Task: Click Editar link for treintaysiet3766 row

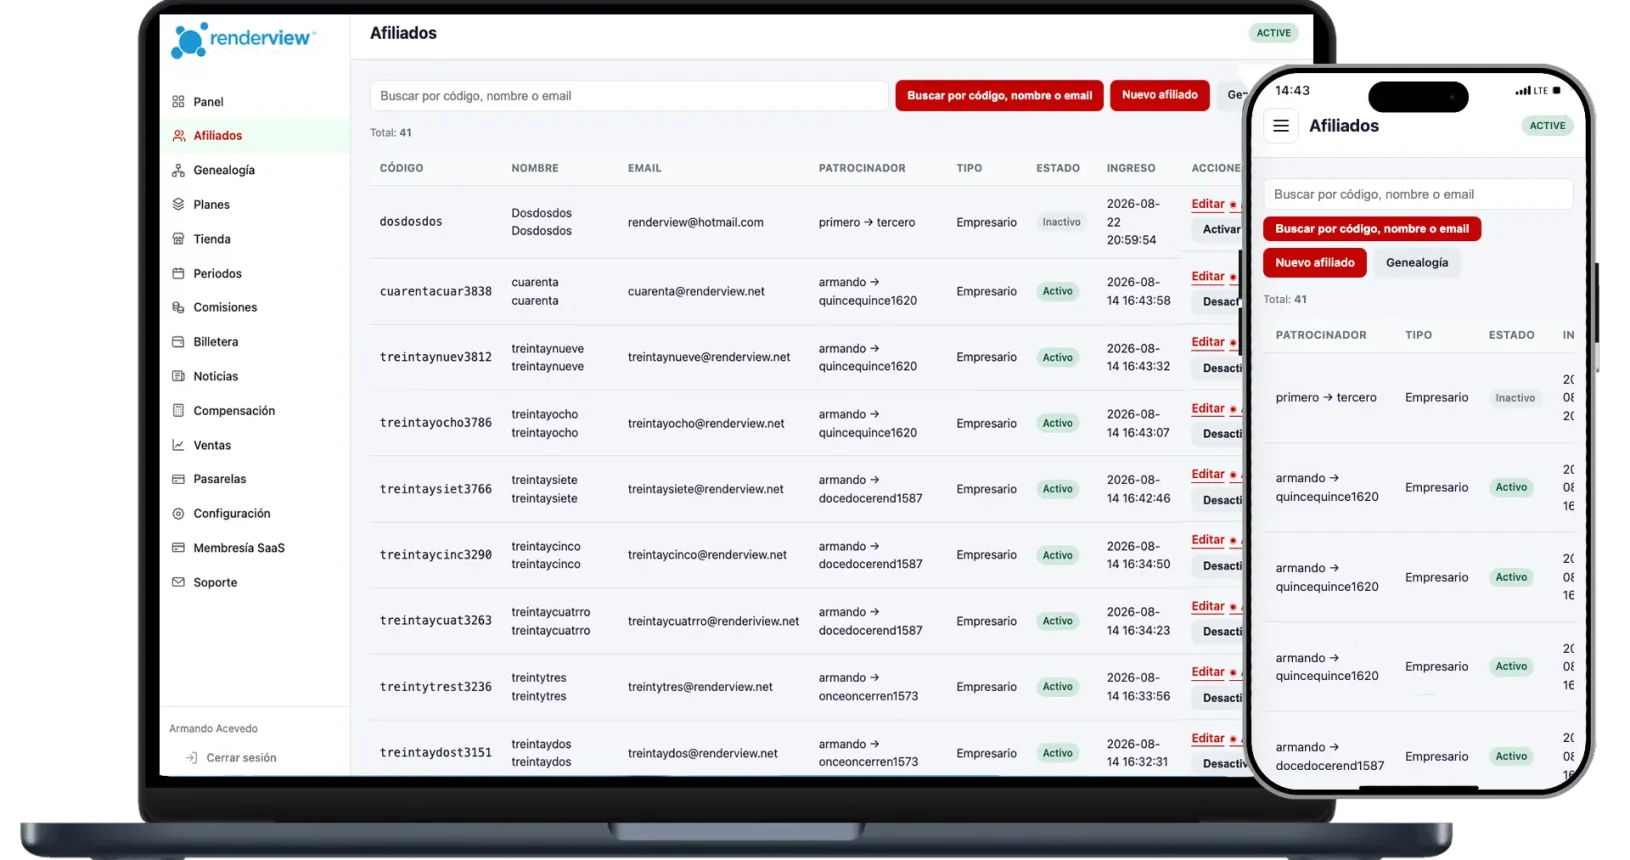Action: coord(1208,474)
